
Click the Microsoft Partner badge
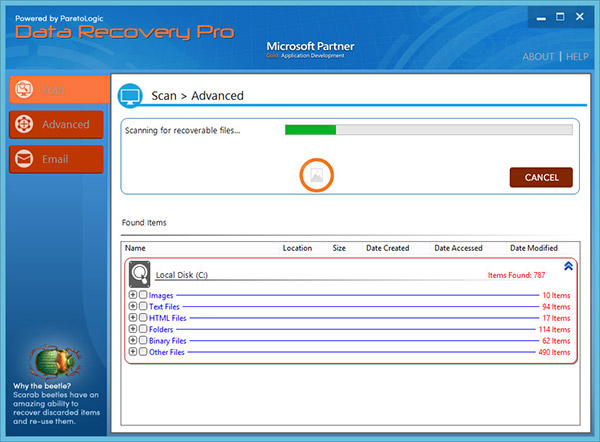point(312,50)
